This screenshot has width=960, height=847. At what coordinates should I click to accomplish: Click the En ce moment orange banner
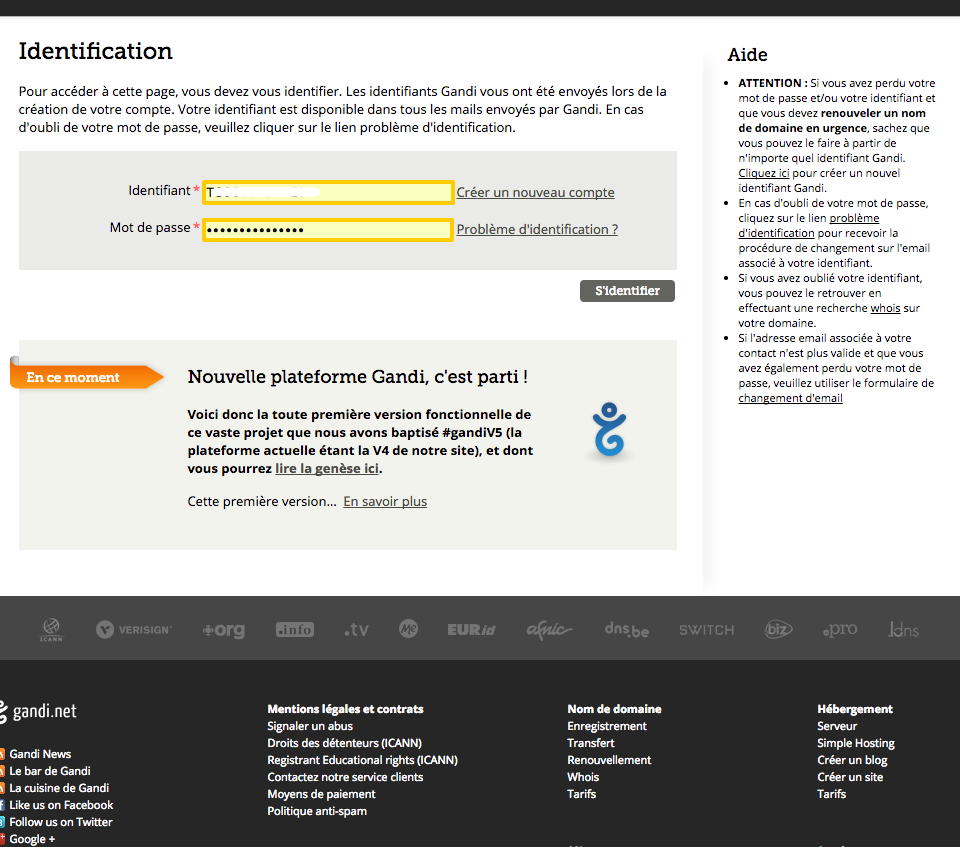[87, 377]
